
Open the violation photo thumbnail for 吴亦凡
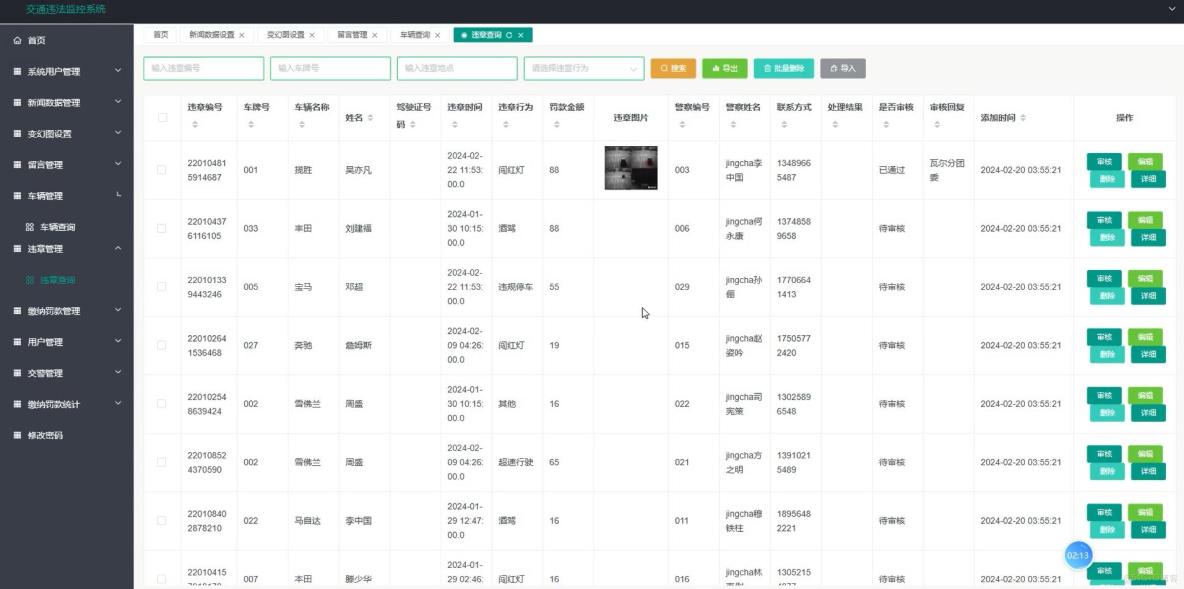pos(630,166)
